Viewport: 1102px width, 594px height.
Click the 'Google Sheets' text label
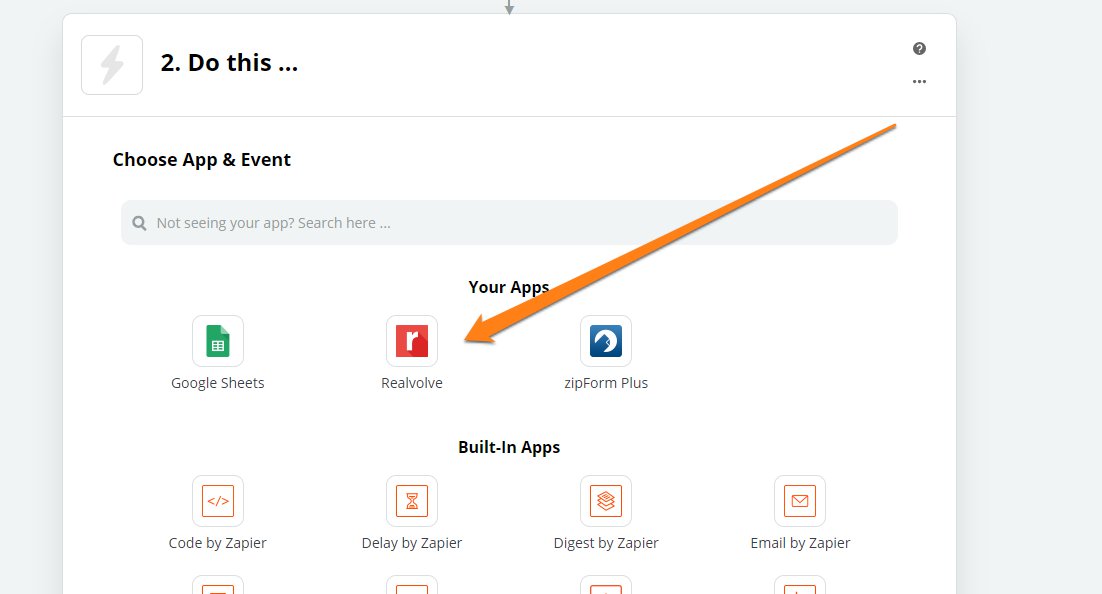218,383
